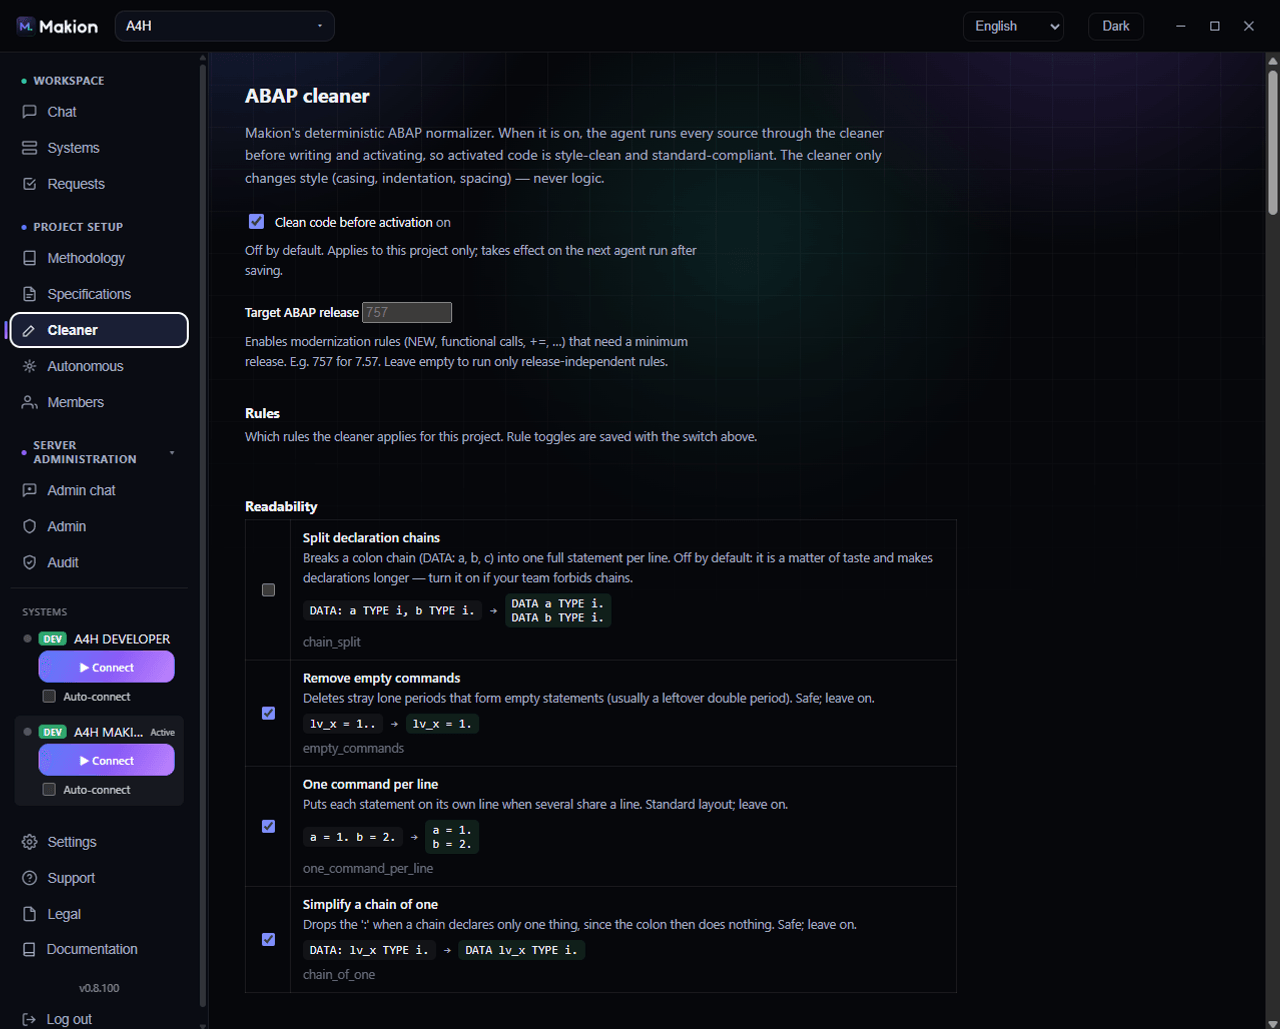Click the Requests checklist icon
This screenshot has width=1280, height=1029.
click(30, 184)
